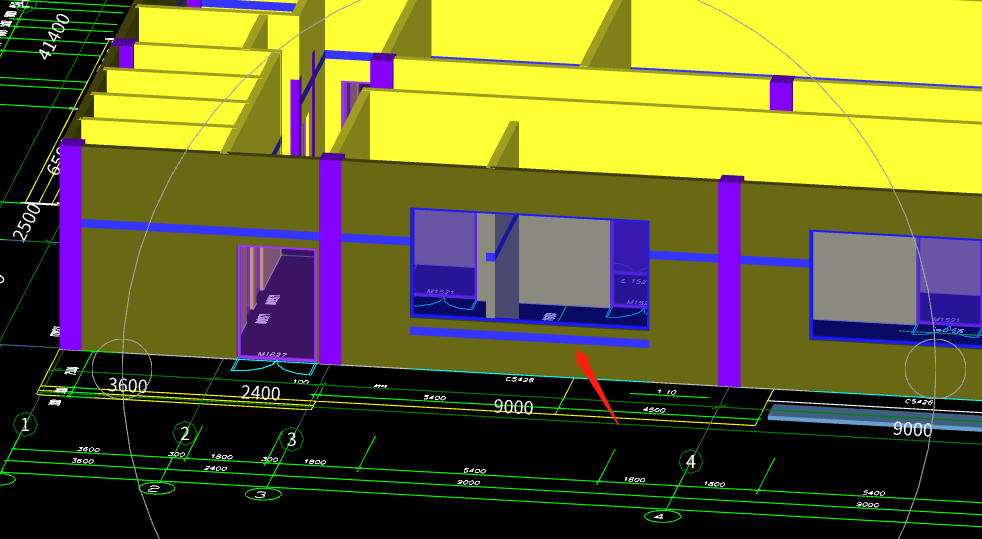Viewport: 982px width, 539px height.
Task: Click the M1521 label inside the window
Action: tap(440, 292)
